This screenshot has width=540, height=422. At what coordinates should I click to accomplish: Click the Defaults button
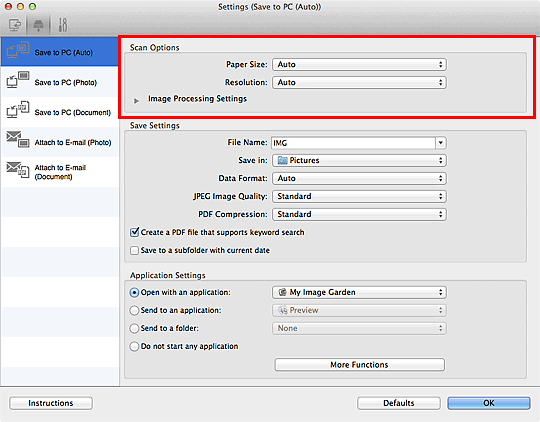click(399, 403)
